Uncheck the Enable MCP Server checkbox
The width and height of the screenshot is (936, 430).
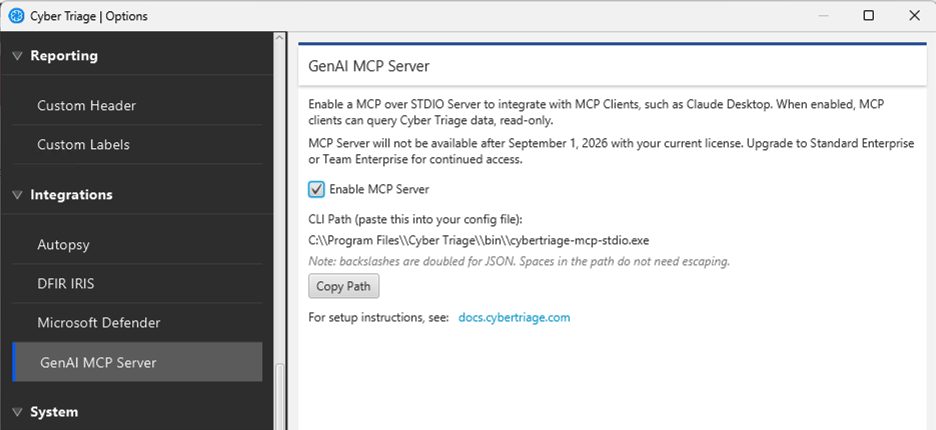(317, 189)
